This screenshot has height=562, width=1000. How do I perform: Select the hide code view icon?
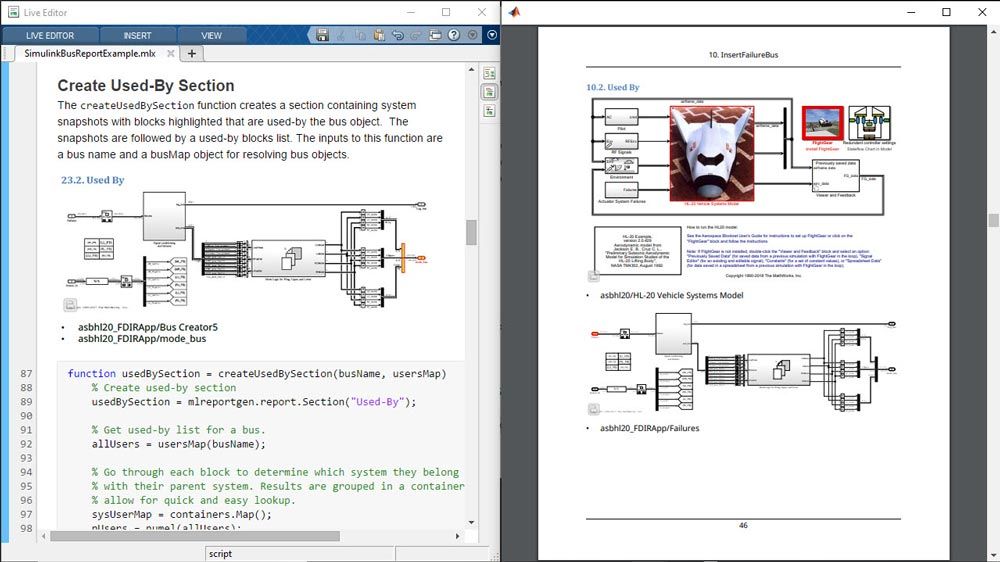[489, 110]
